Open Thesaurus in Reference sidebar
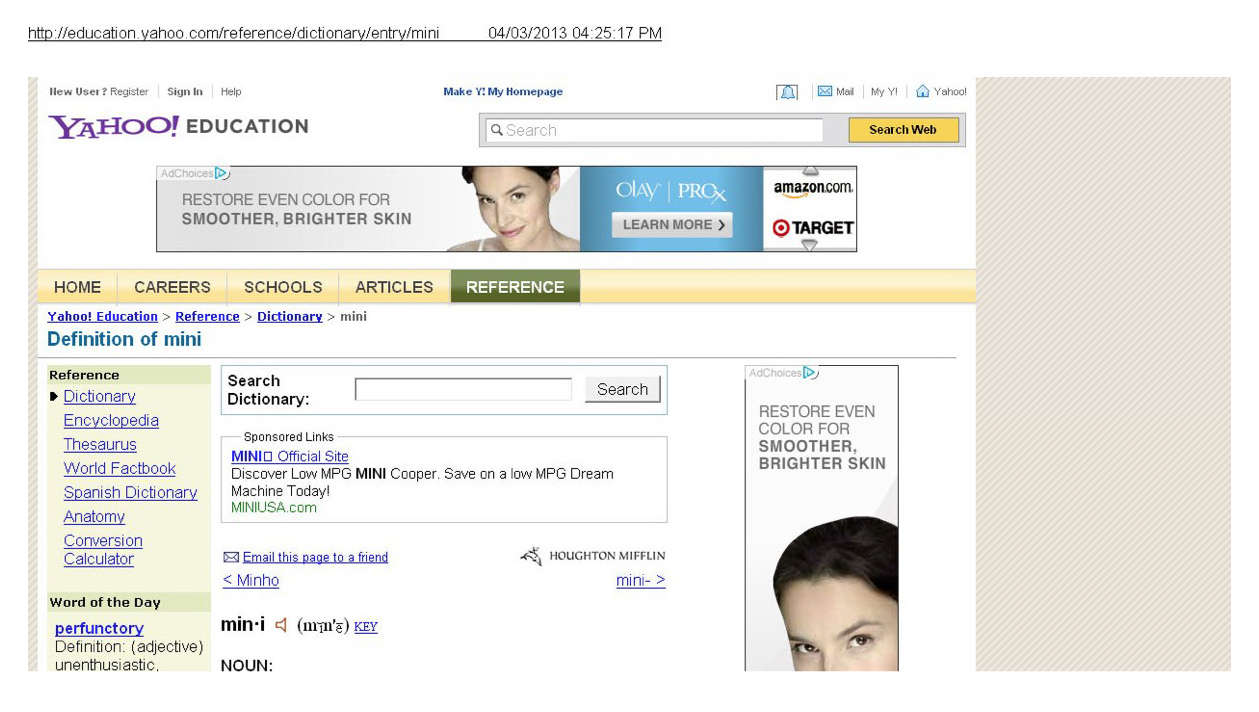The width and height of the screenshot is (1259, 712). click(x=100, y=445)
